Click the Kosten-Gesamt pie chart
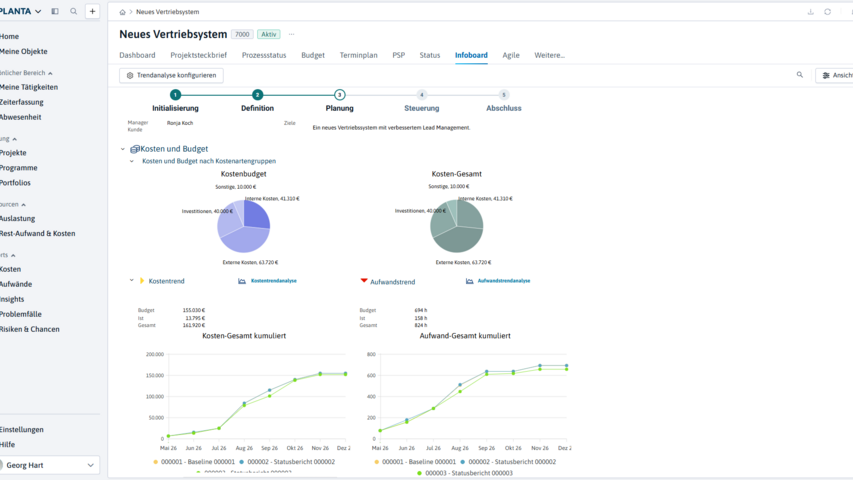Screen dimensions: 853x480 [x=456, y=226]
